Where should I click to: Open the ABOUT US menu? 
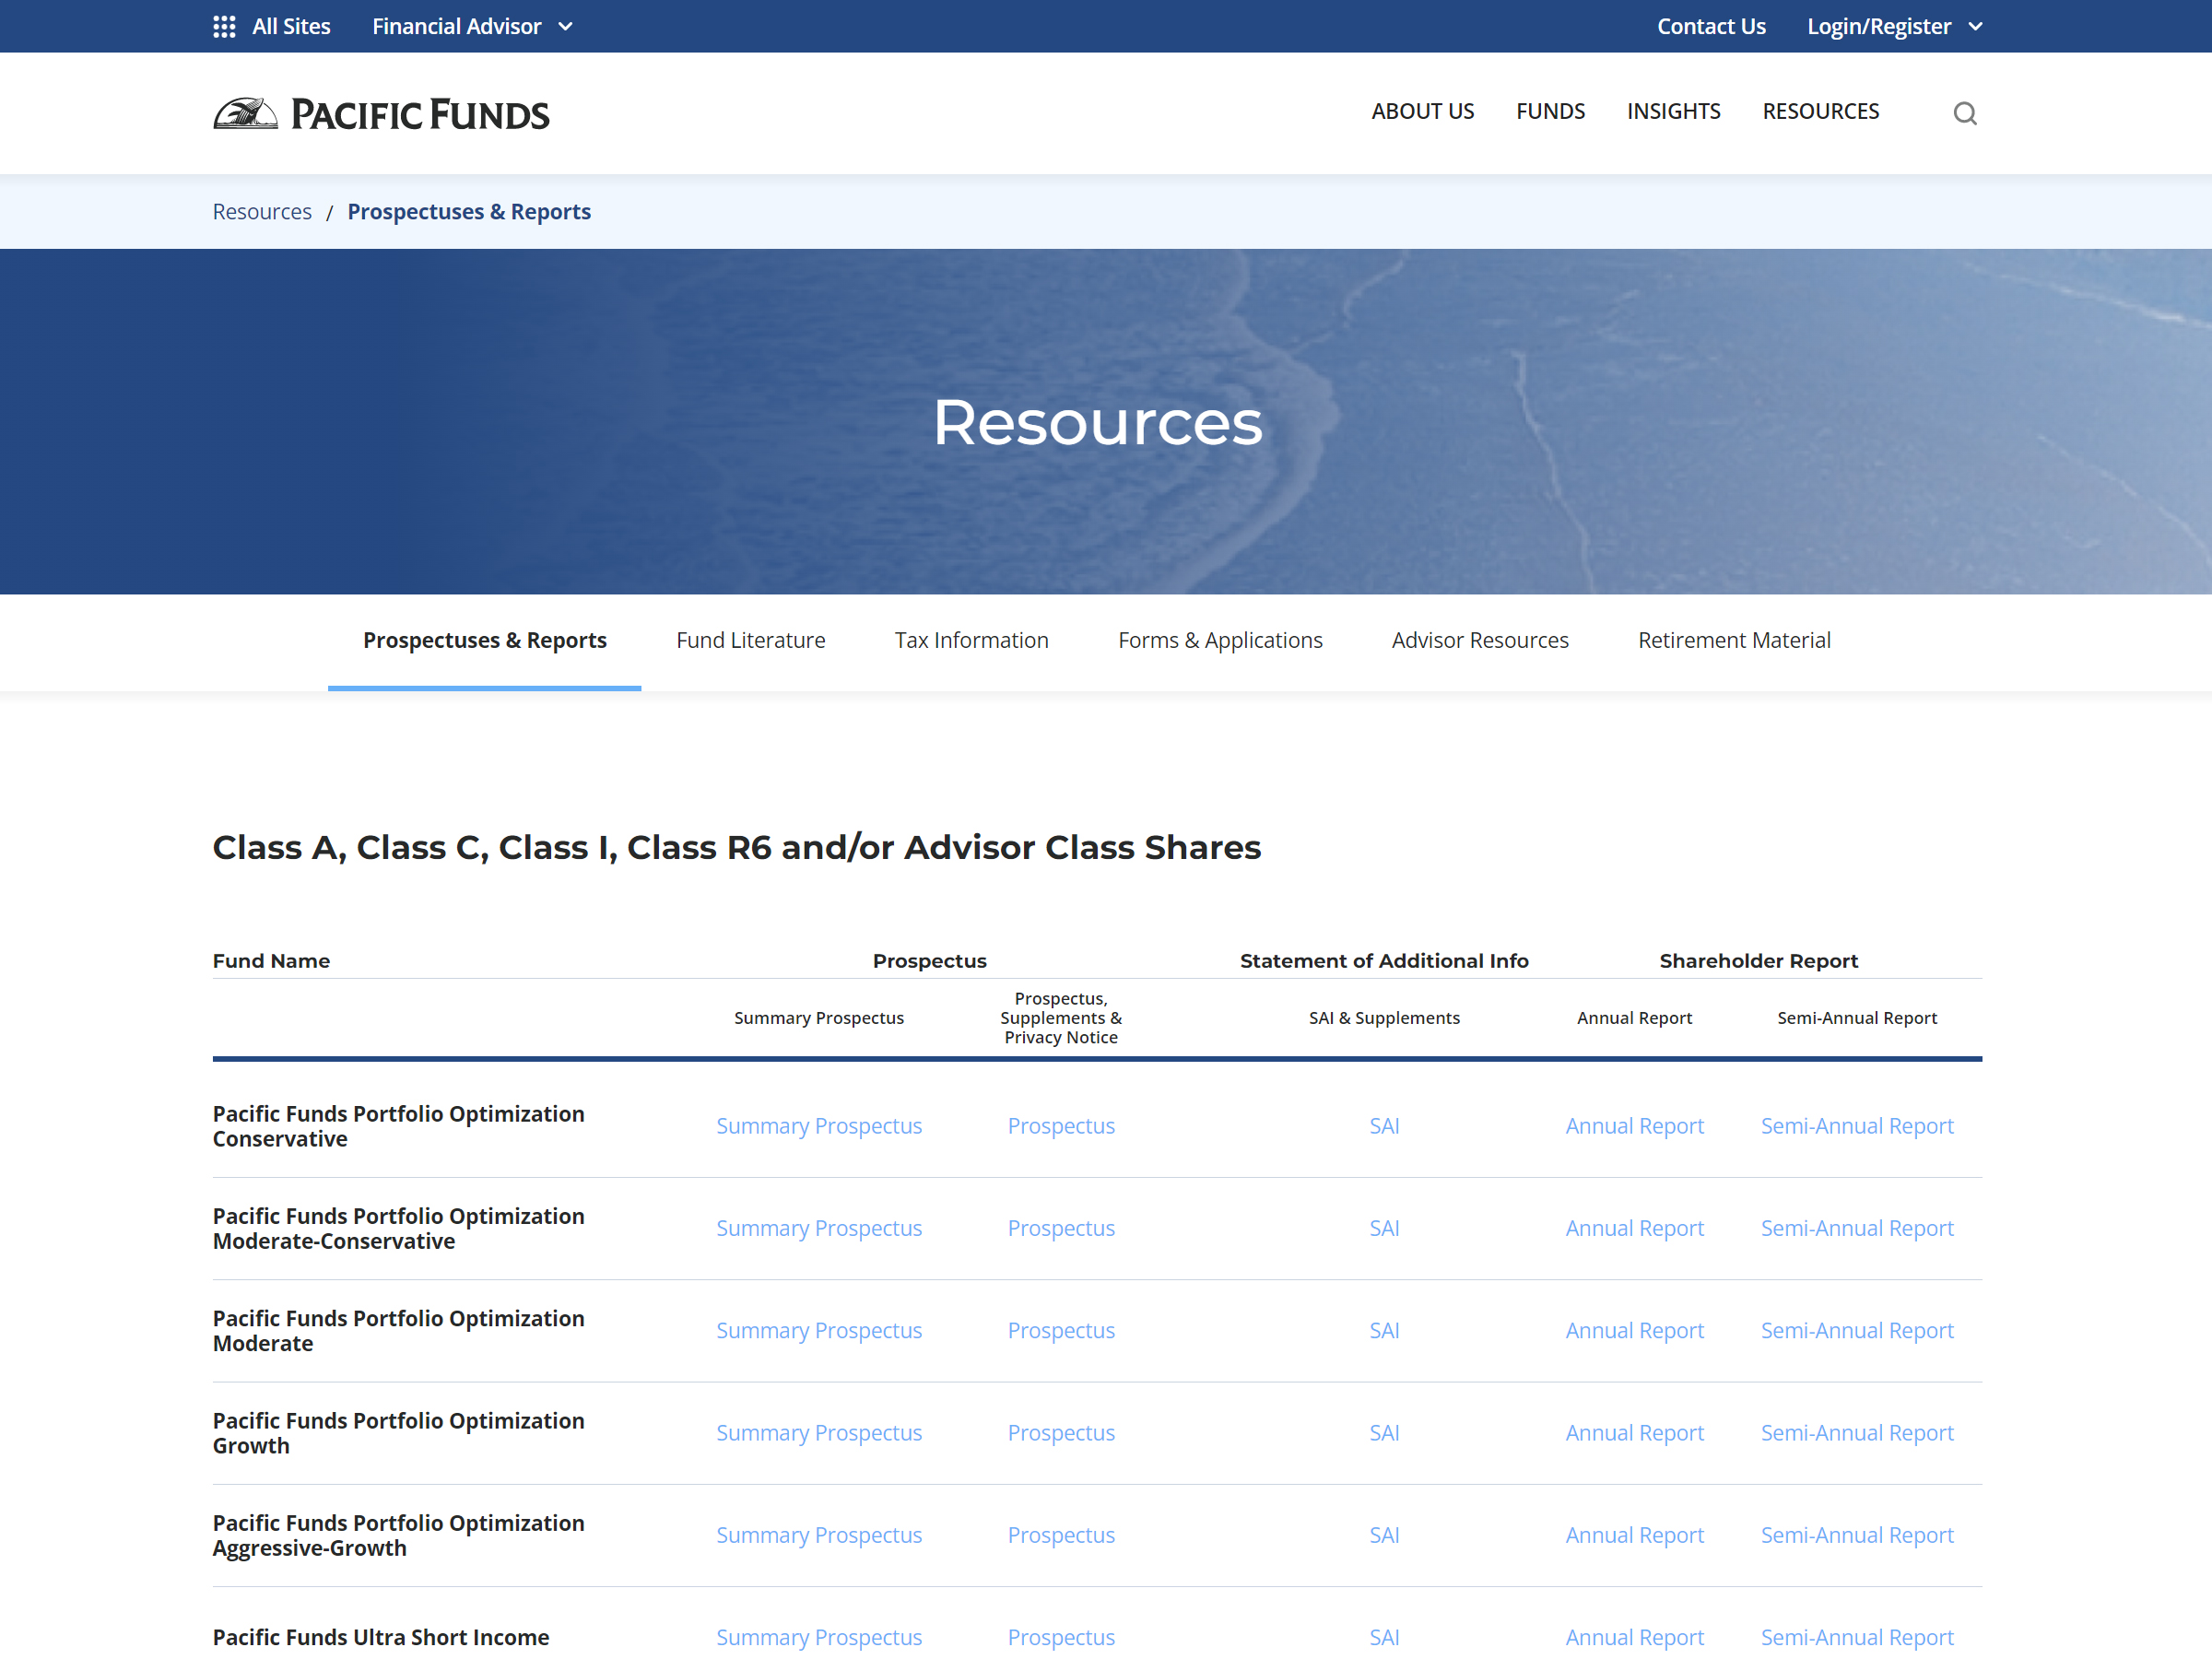[1422, 111]
